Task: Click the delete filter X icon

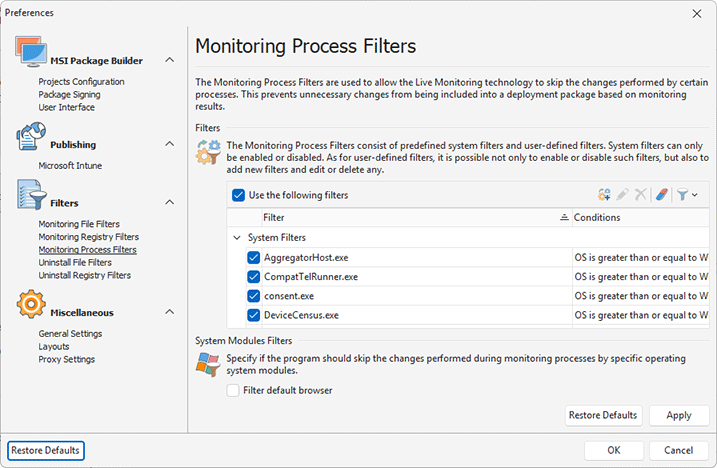Action: point(640,195)
